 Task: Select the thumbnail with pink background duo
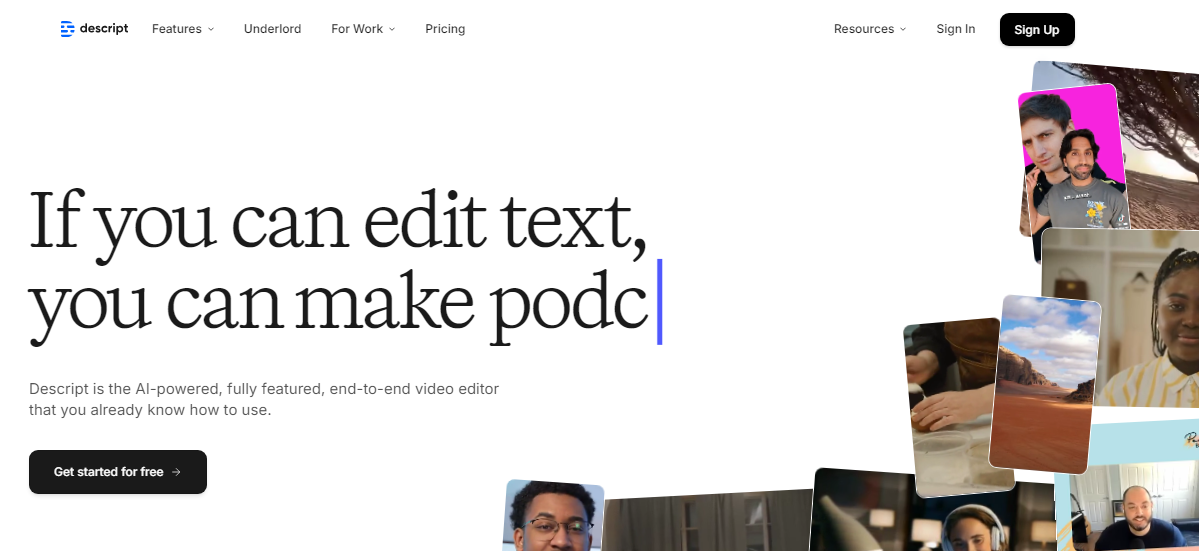click(x=1073, y=160)
